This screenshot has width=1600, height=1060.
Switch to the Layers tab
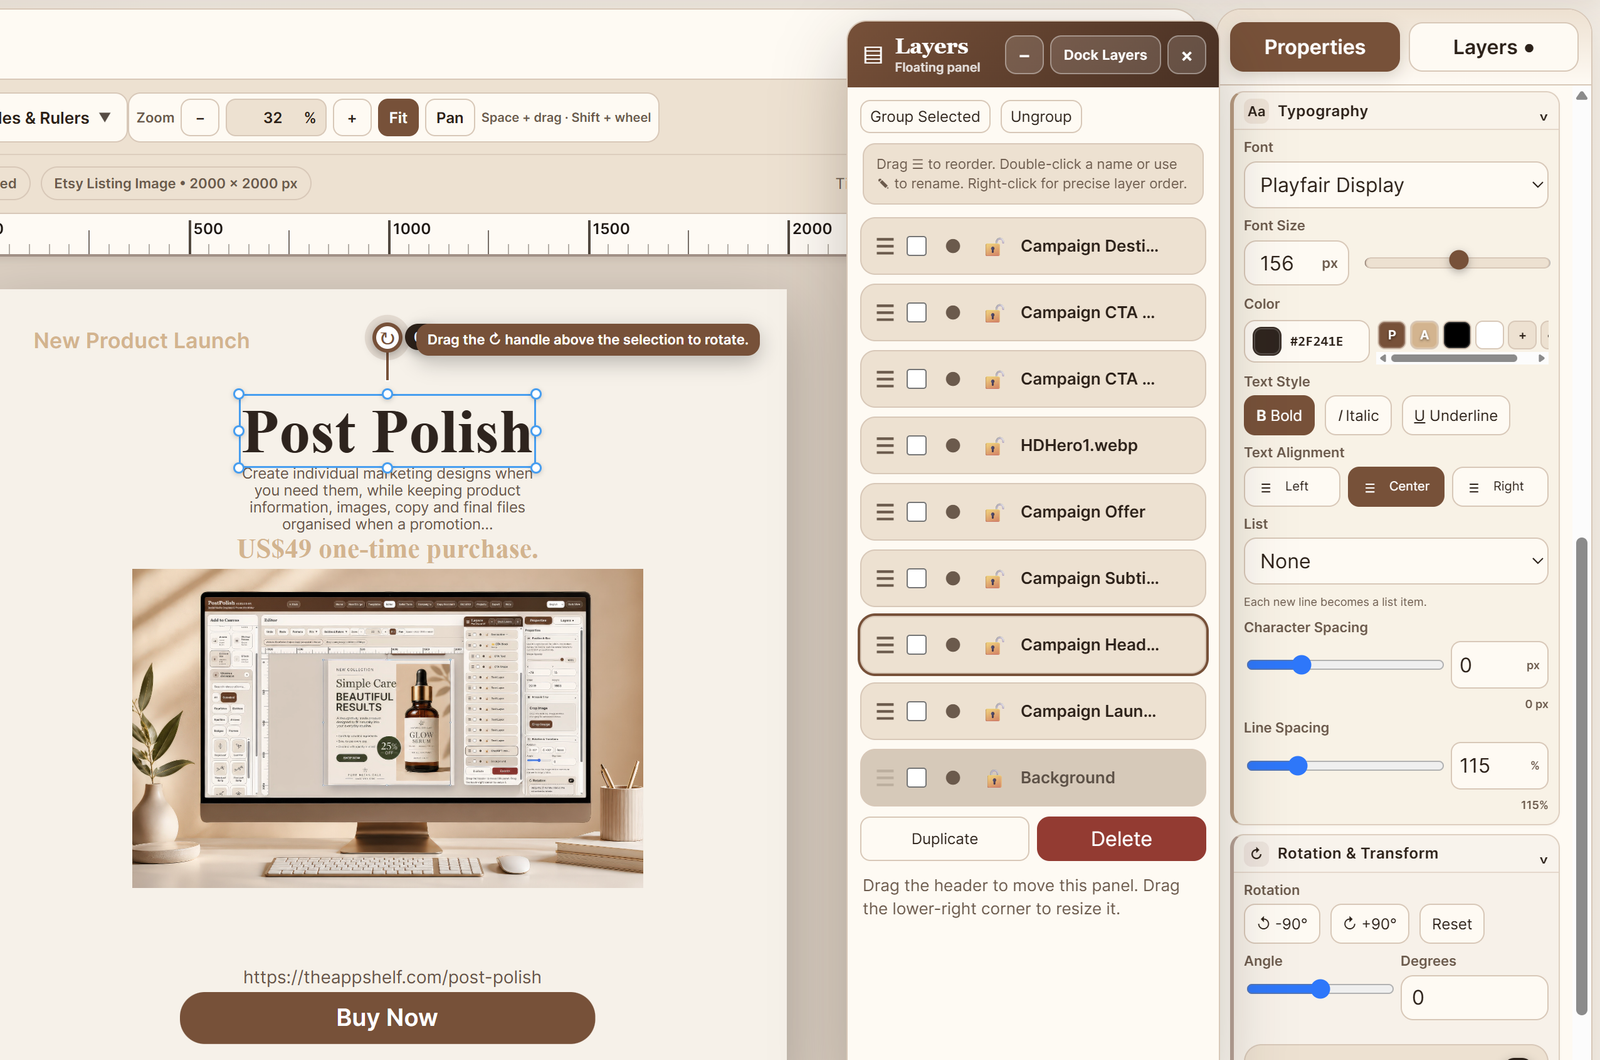[x=1493, y=47]
